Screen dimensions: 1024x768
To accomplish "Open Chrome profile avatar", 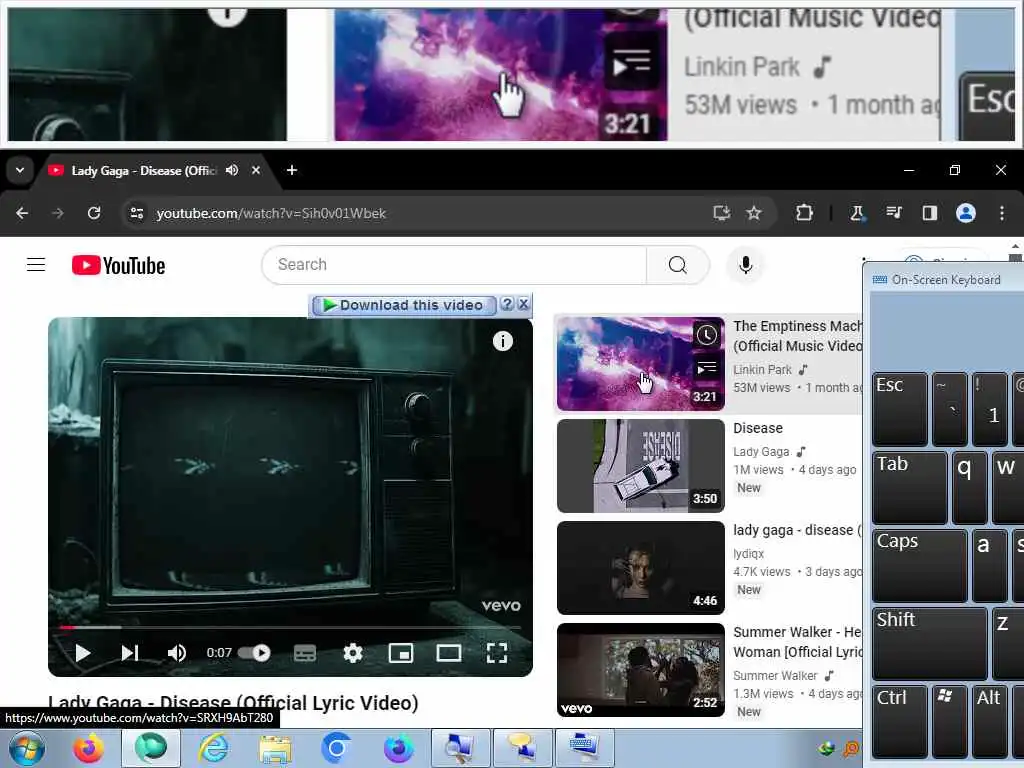I will [x=966, y=213].
